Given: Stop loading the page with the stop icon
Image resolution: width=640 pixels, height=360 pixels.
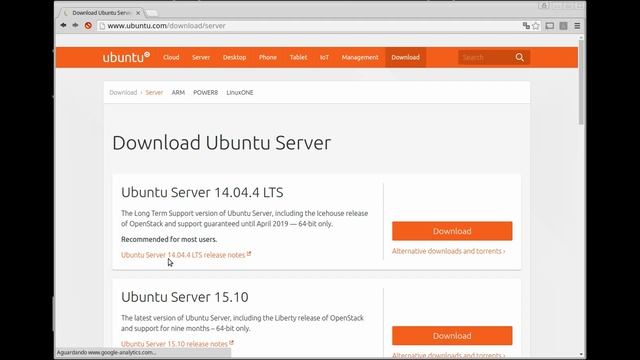Looking at the screenshot, I should tap(88, 25).
